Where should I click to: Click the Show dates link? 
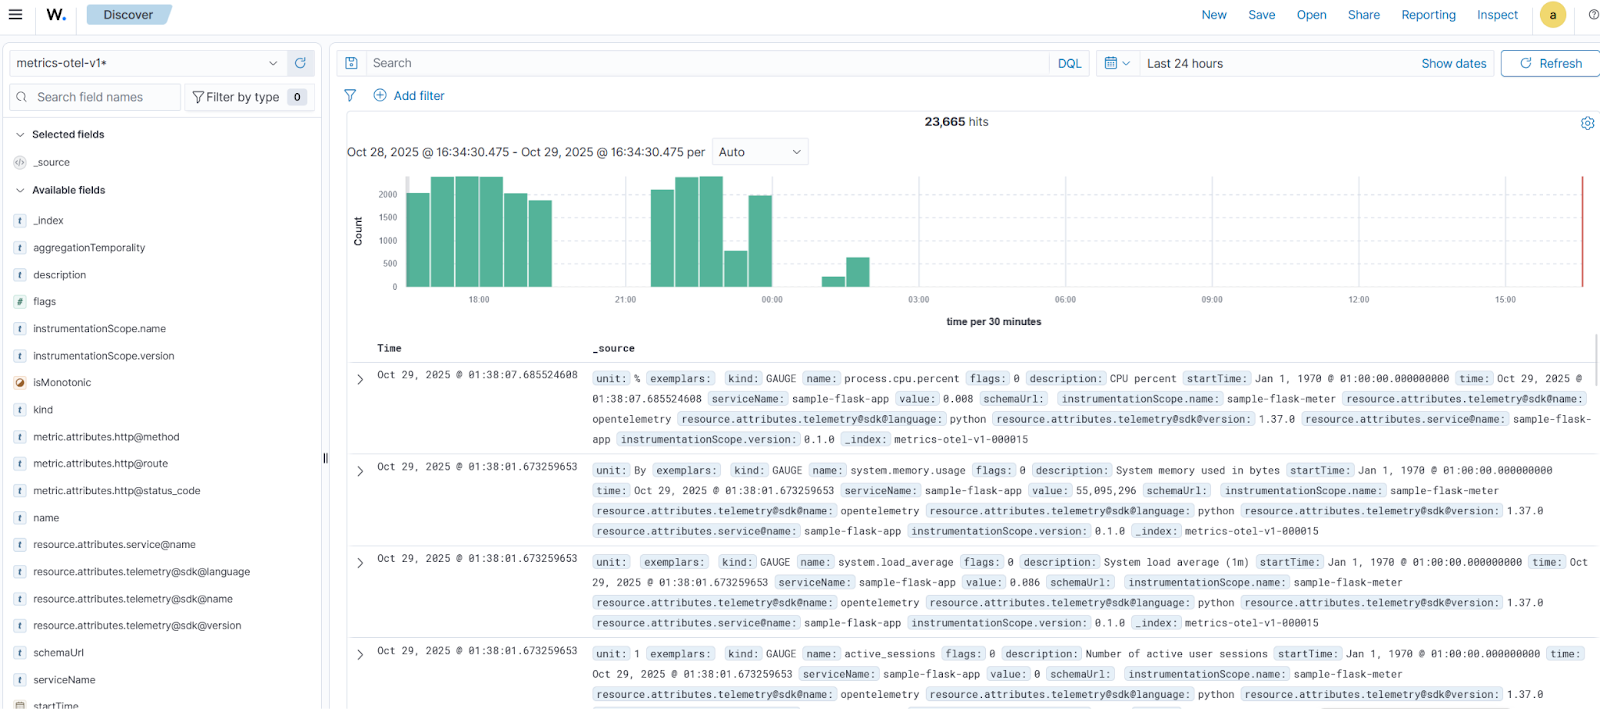(1453, 63)
